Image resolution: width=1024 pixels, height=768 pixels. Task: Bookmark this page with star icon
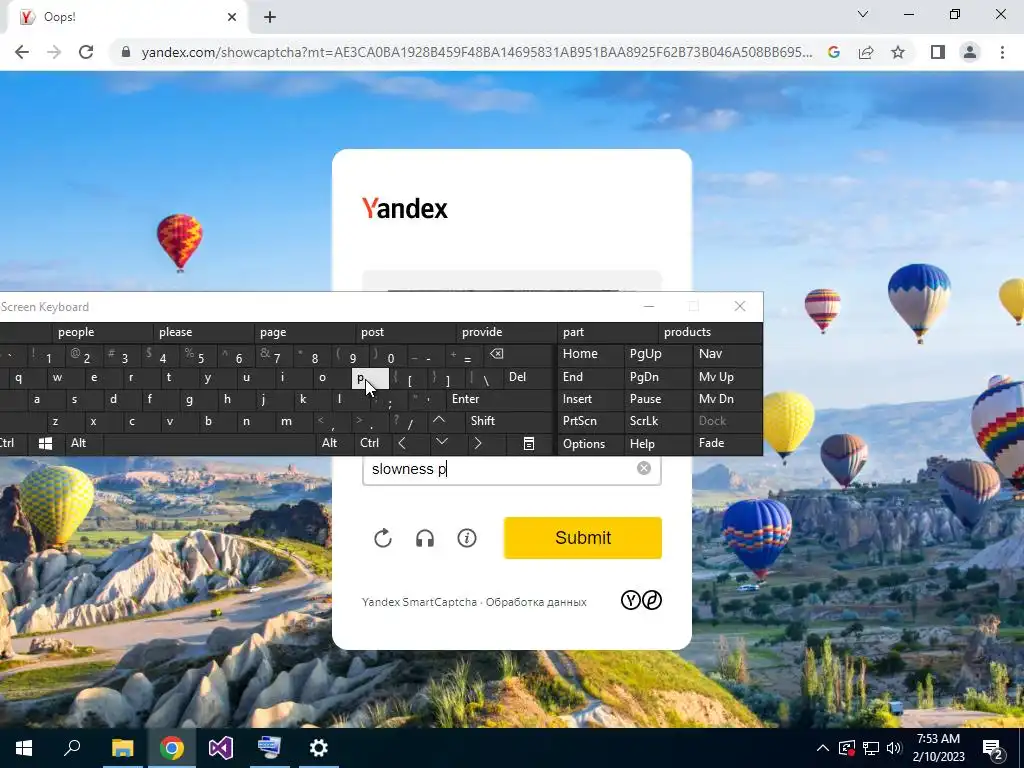(898, 52)
